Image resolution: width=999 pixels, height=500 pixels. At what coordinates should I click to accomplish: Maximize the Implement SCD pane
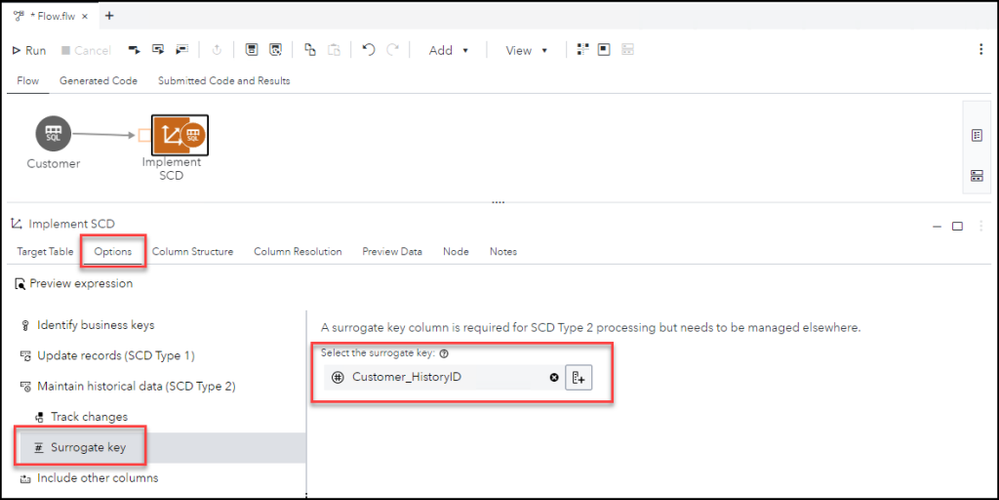point(957,226)
